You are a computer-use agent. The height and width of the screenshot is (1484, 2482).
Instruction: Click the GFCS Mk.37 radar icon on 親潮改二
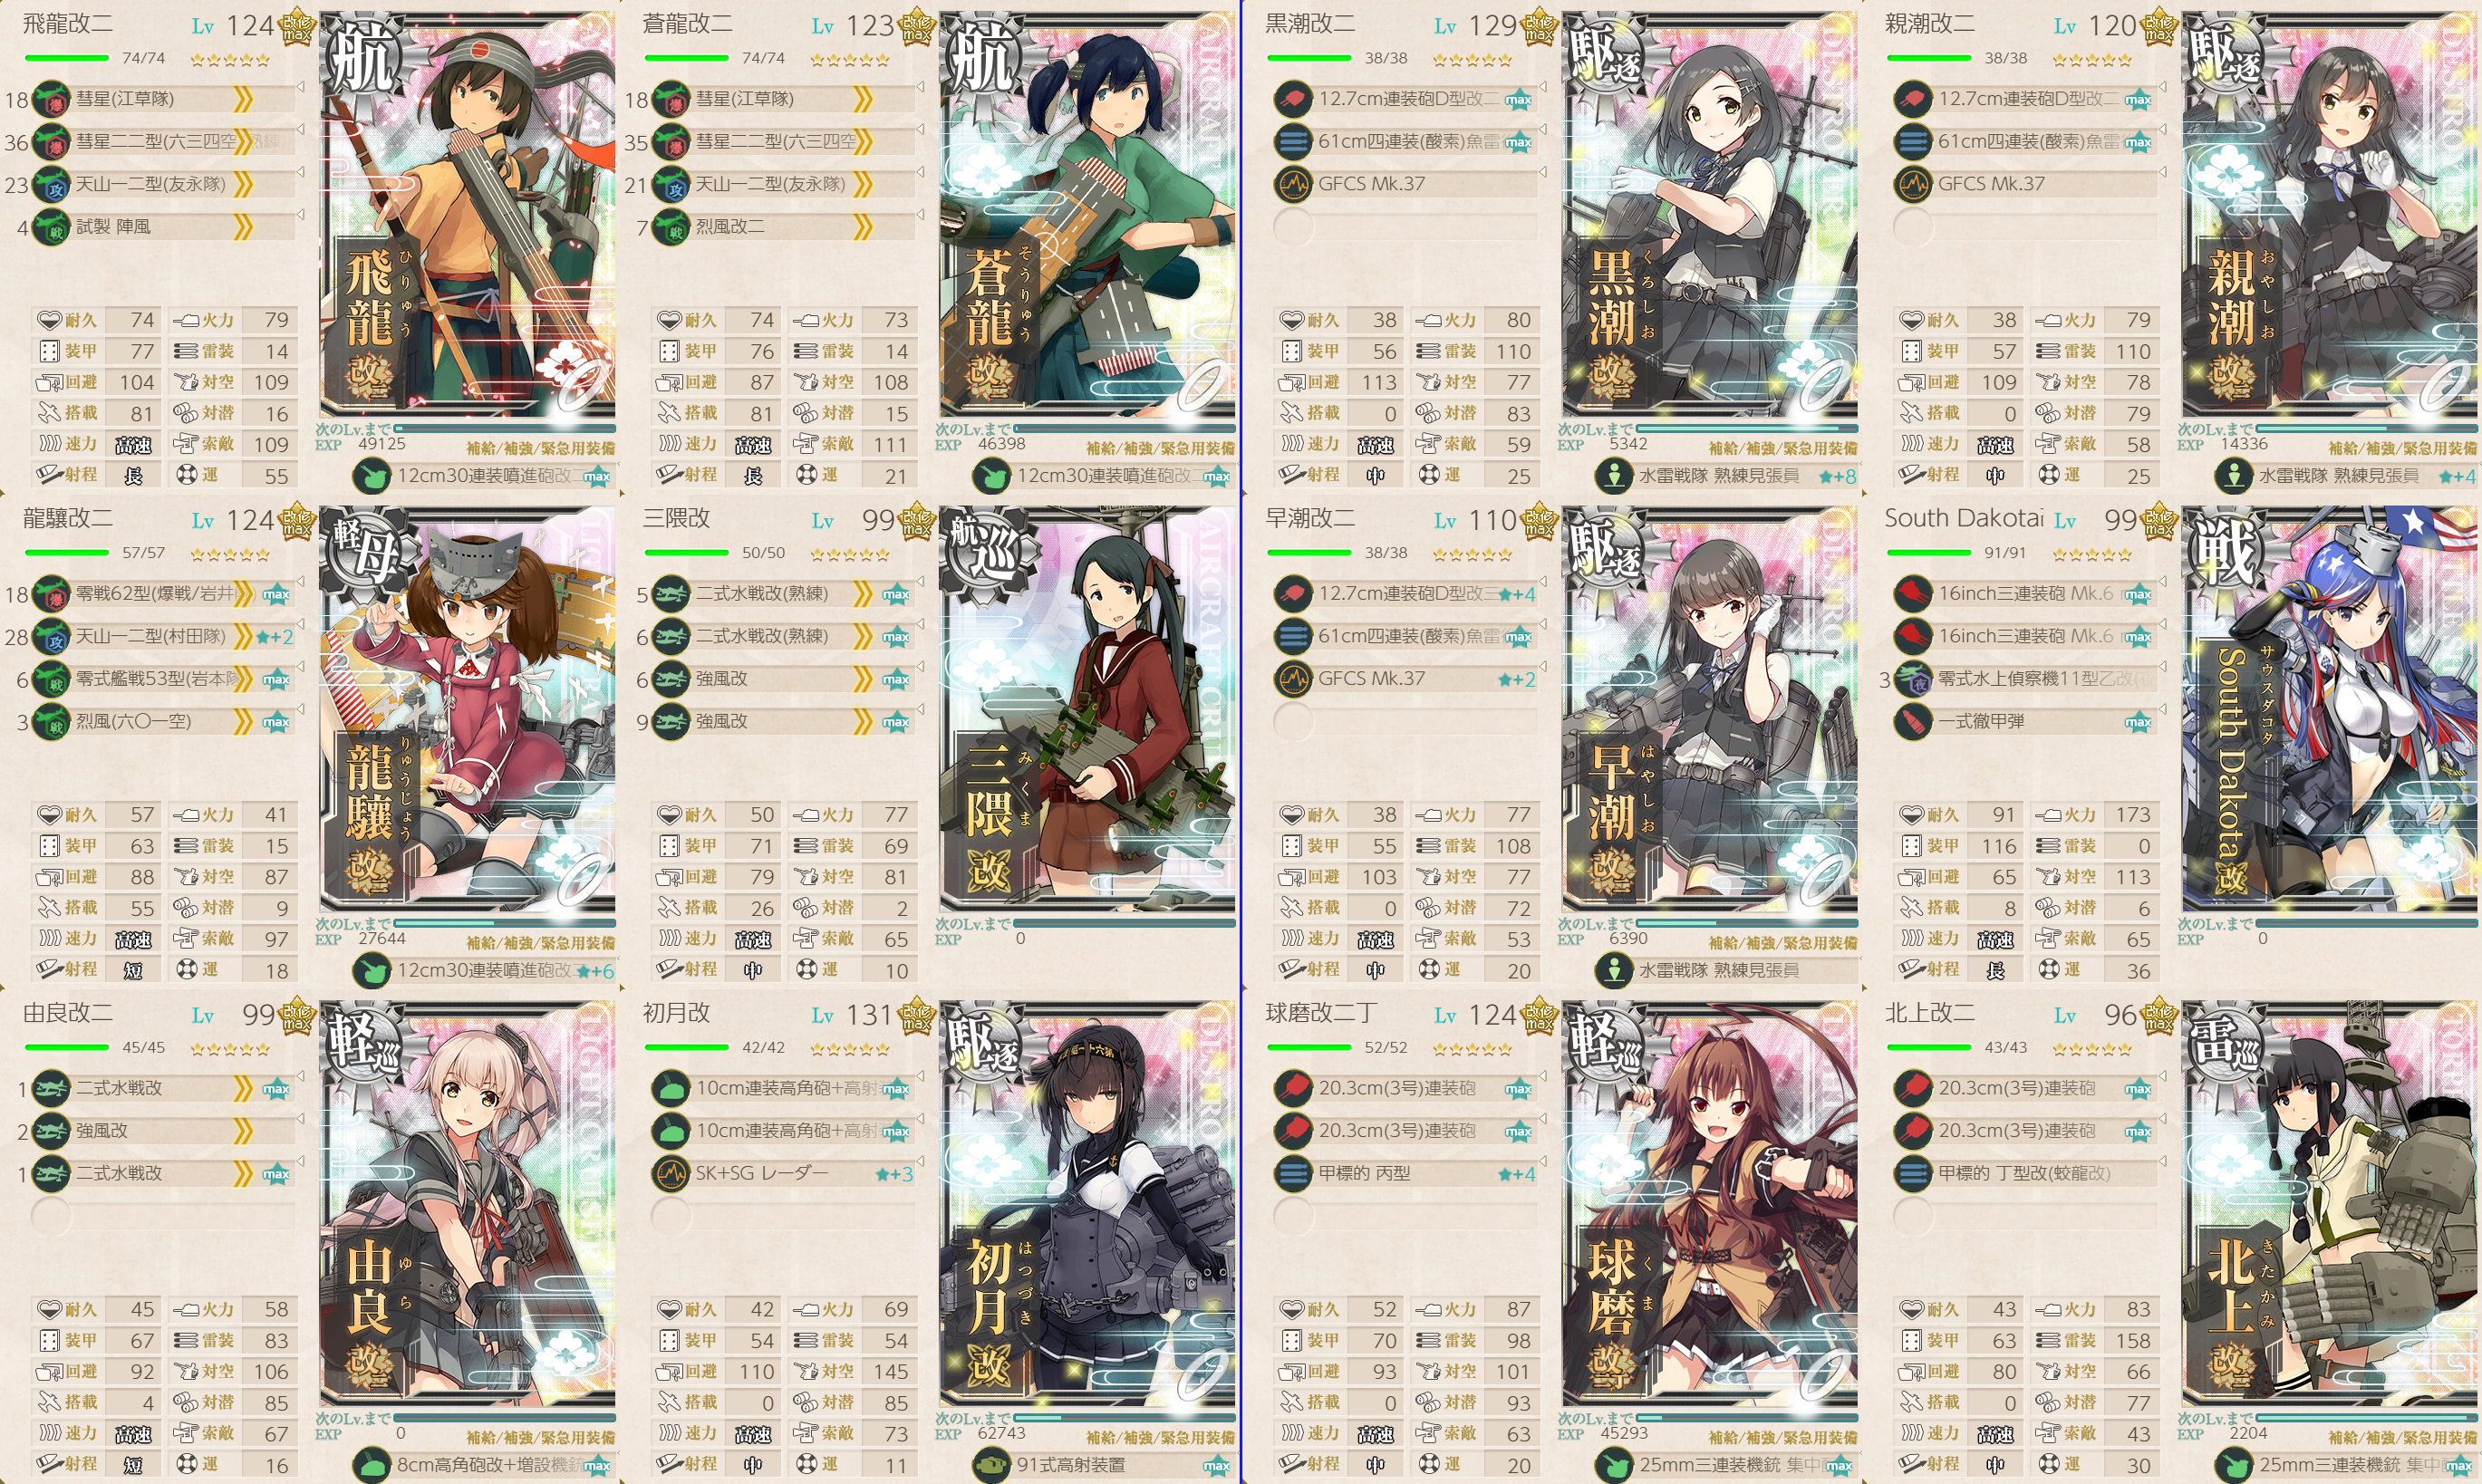pos(1913,184)
